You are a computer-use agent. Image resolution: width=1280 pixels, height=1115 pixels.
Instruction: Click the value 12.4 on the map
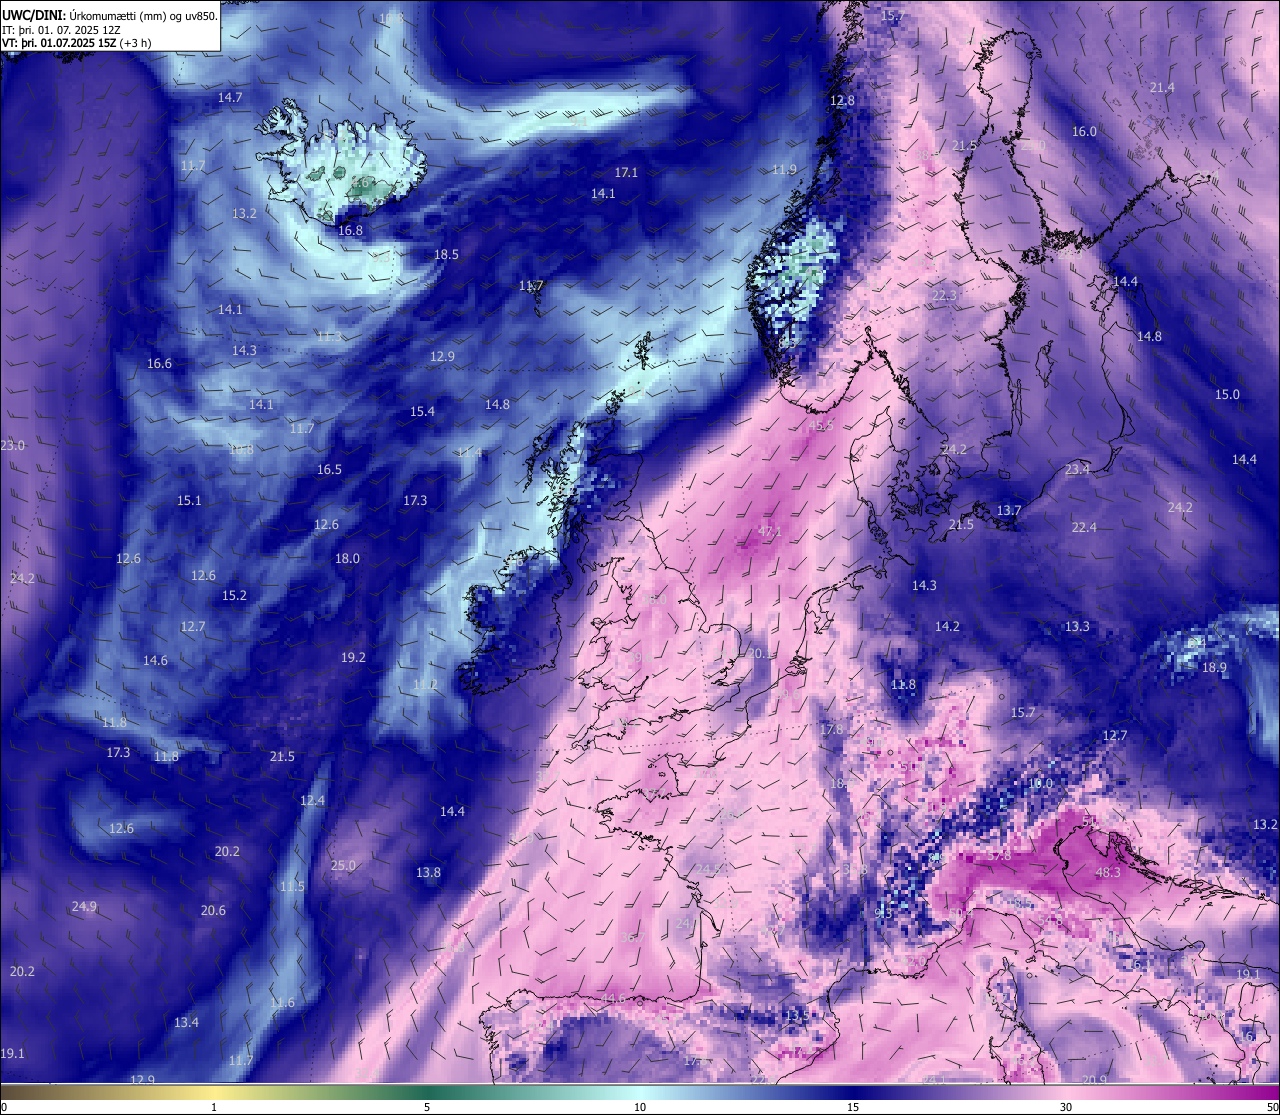tap(312, 801)
